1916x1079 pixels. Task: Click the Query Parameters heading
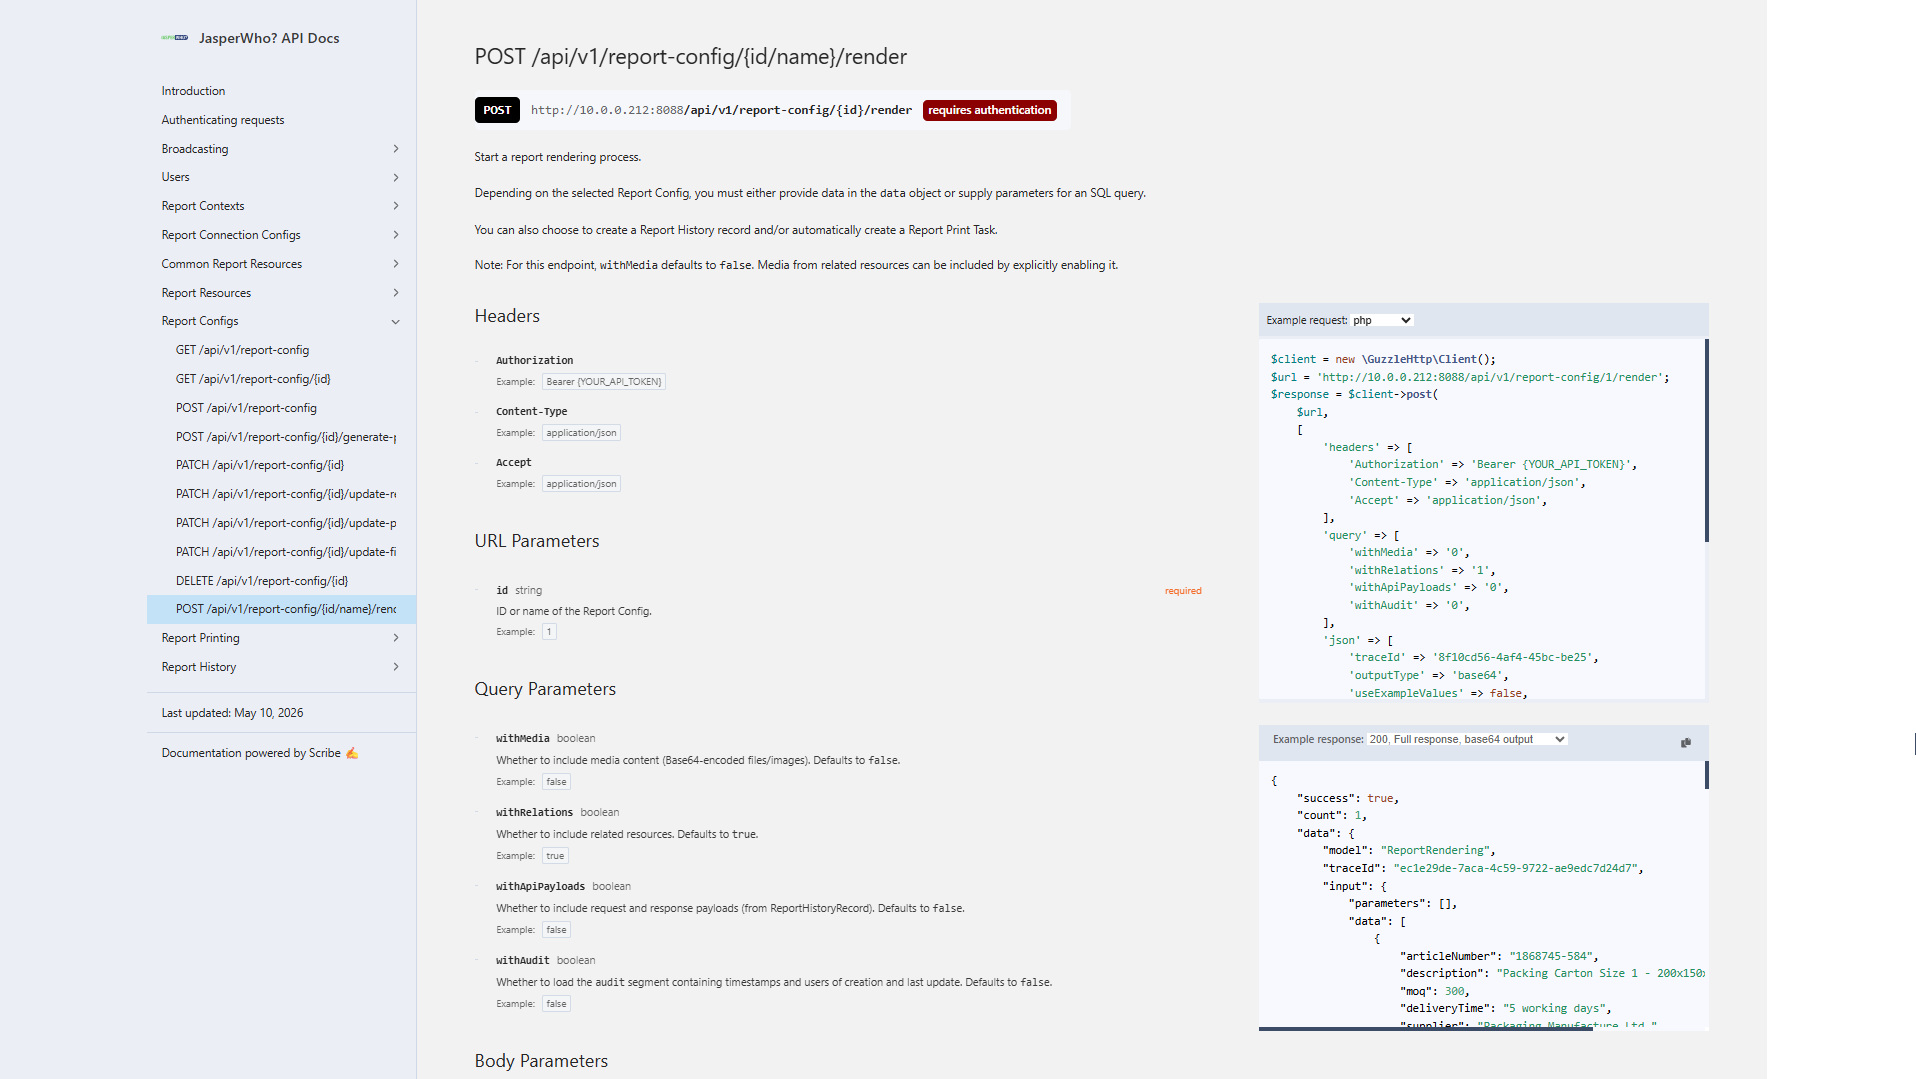(545, 689)
